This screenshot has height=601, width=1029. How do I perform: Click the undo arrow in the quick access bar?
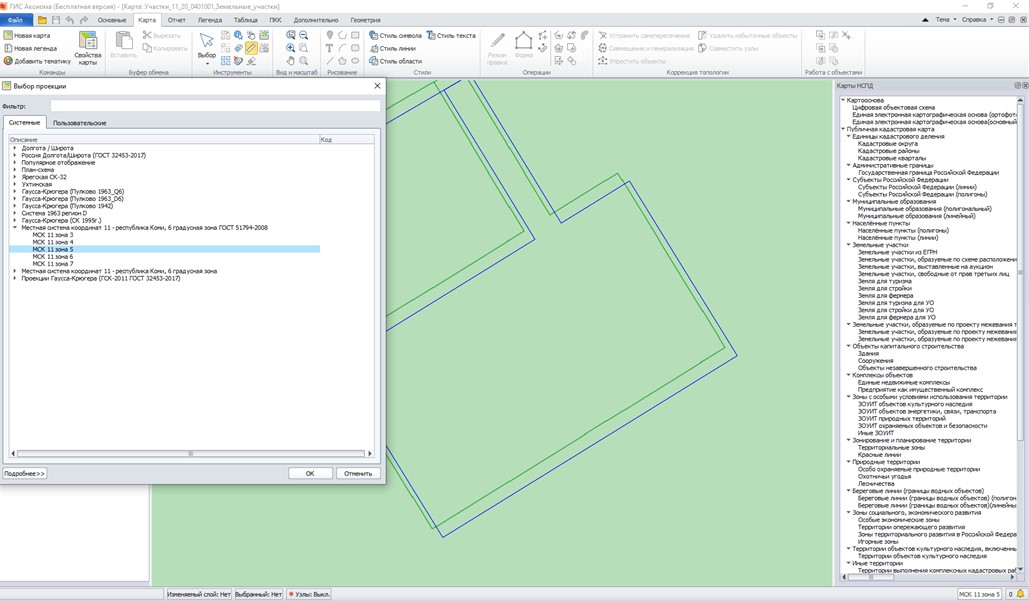pyautogui.click(x=70, y=20)
